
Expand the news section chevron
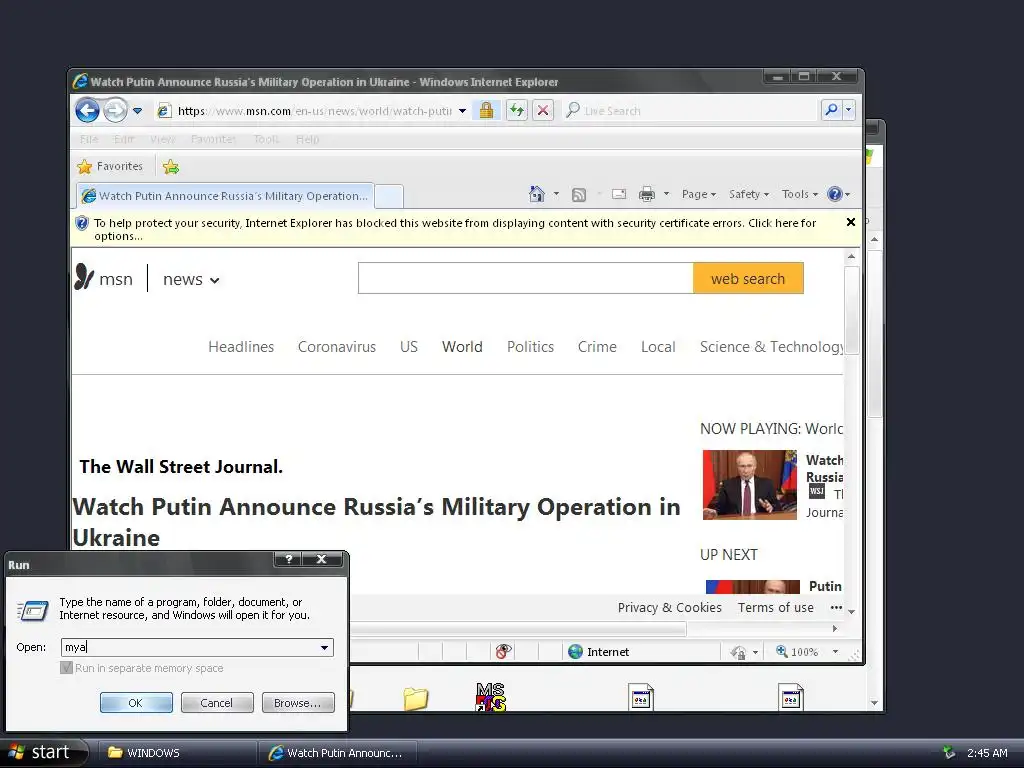coord(214,280)
